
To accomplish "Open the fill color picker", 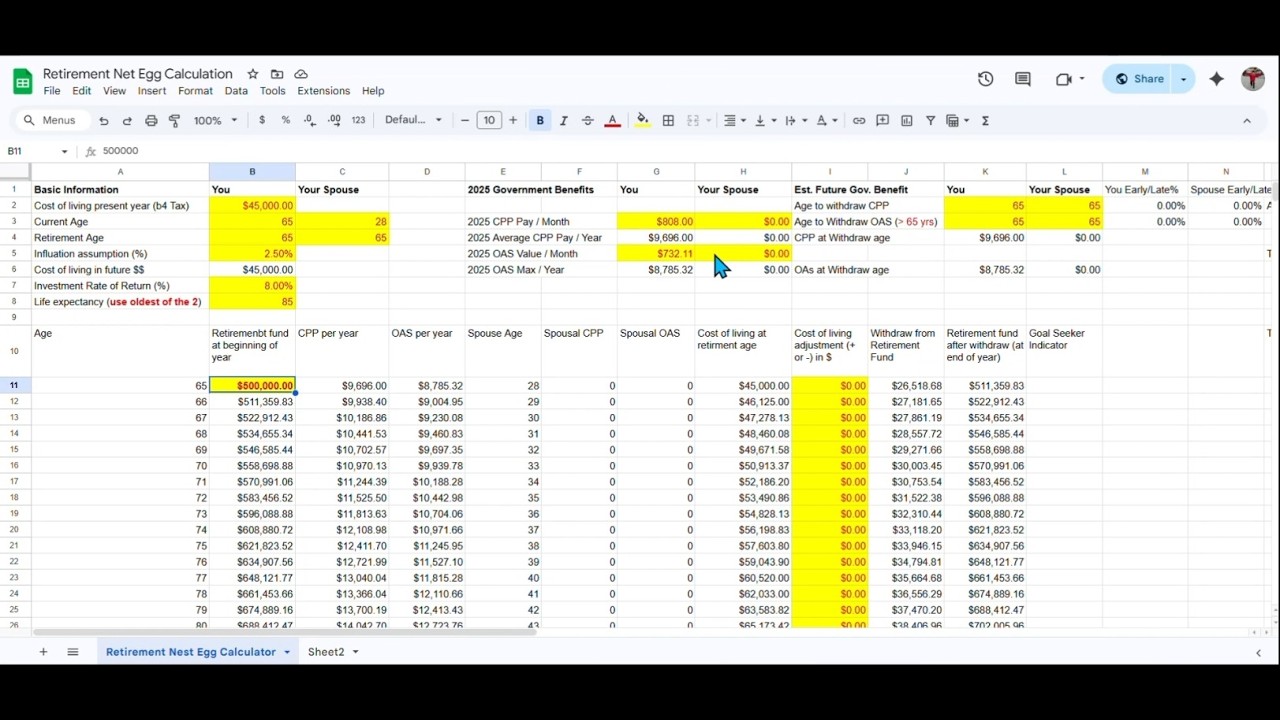I will point(643,121).
